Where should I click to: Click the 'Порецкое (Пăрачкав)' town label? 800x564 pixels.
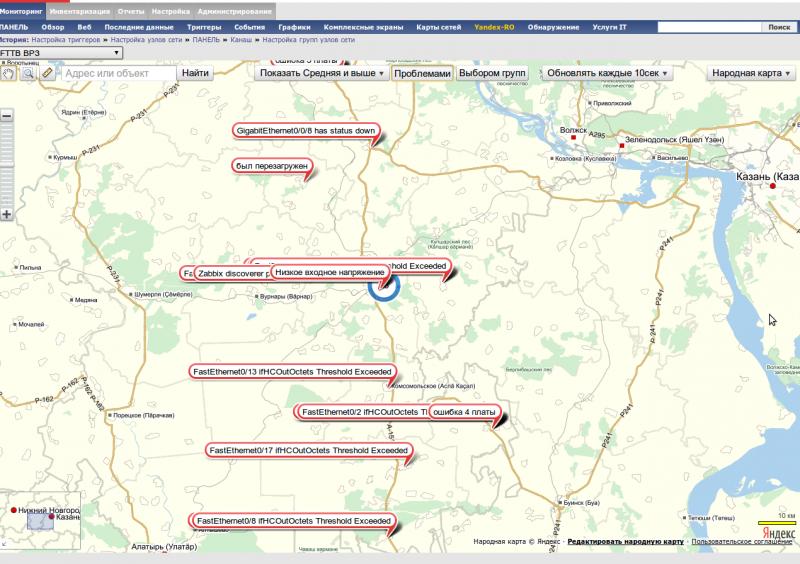coord(143,415)
